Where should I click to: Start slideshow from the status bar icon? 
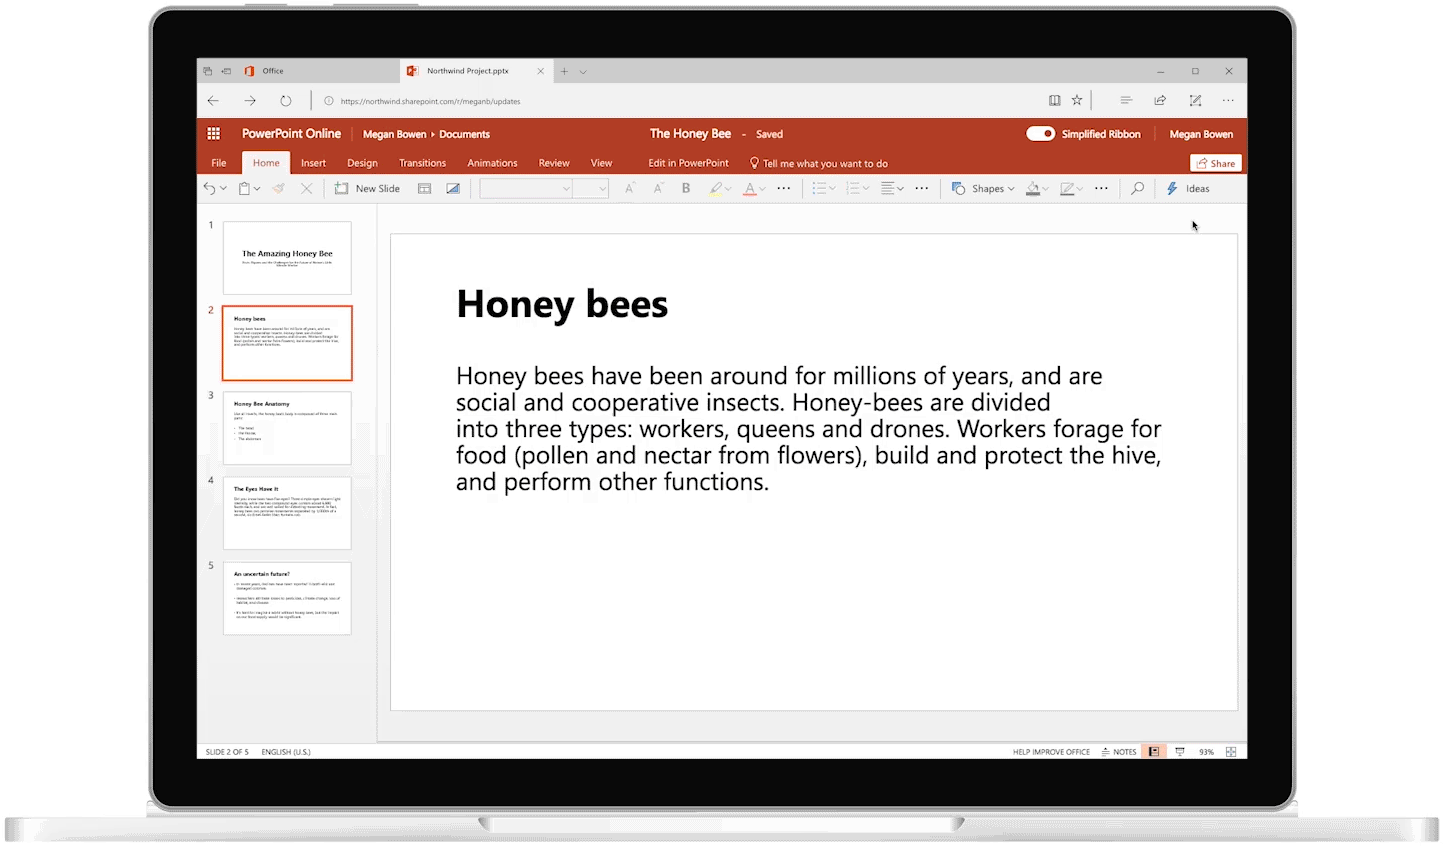[1180, 752]
